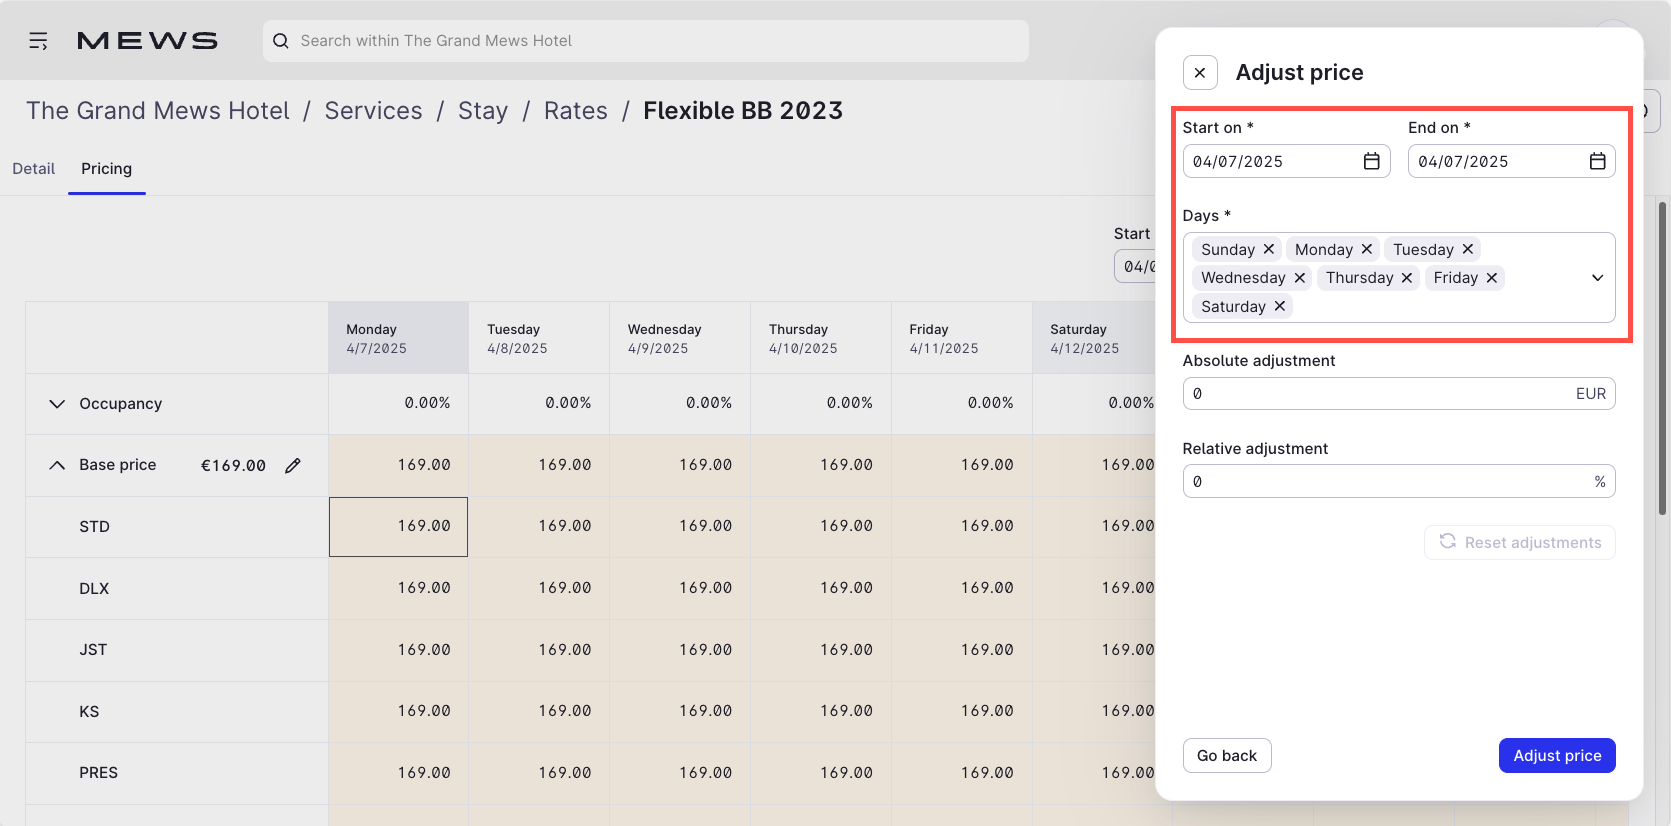1671x826 pixels.
Task: Click the Thursday 4/10/2025 column header
Action: [821, 338]
